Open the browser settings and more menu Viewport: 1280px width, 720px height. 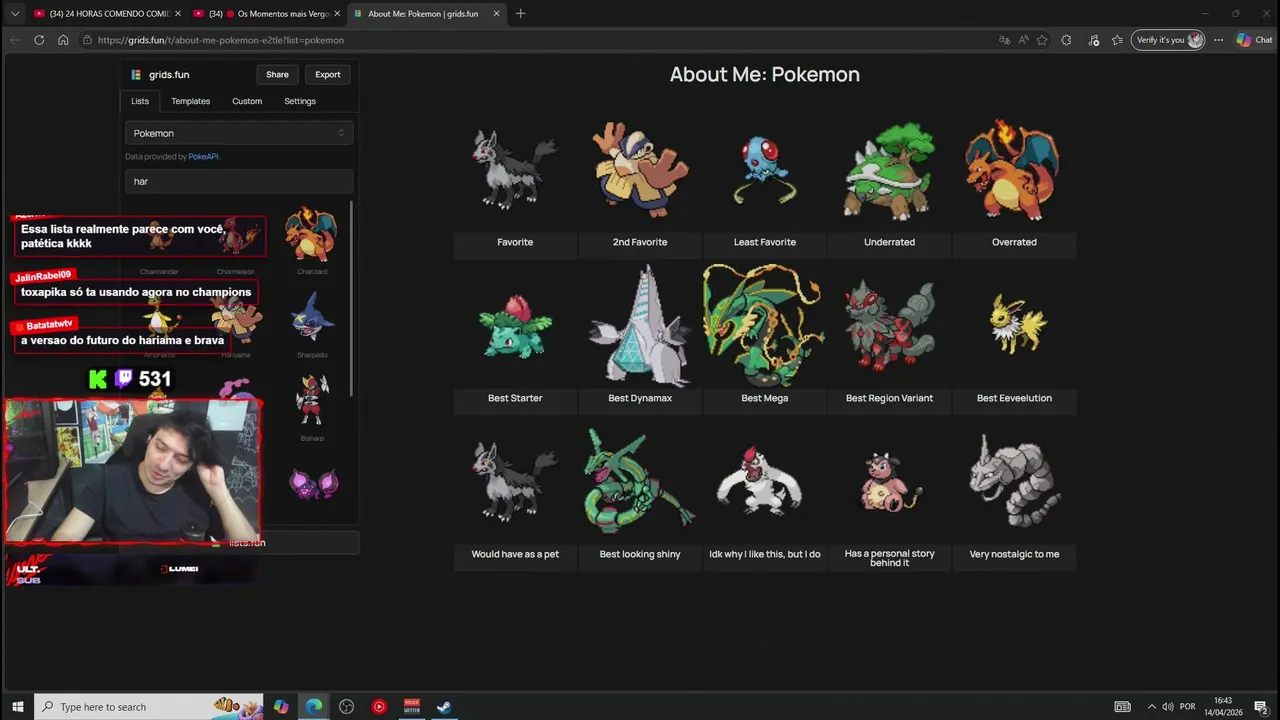coord(1218,40)
